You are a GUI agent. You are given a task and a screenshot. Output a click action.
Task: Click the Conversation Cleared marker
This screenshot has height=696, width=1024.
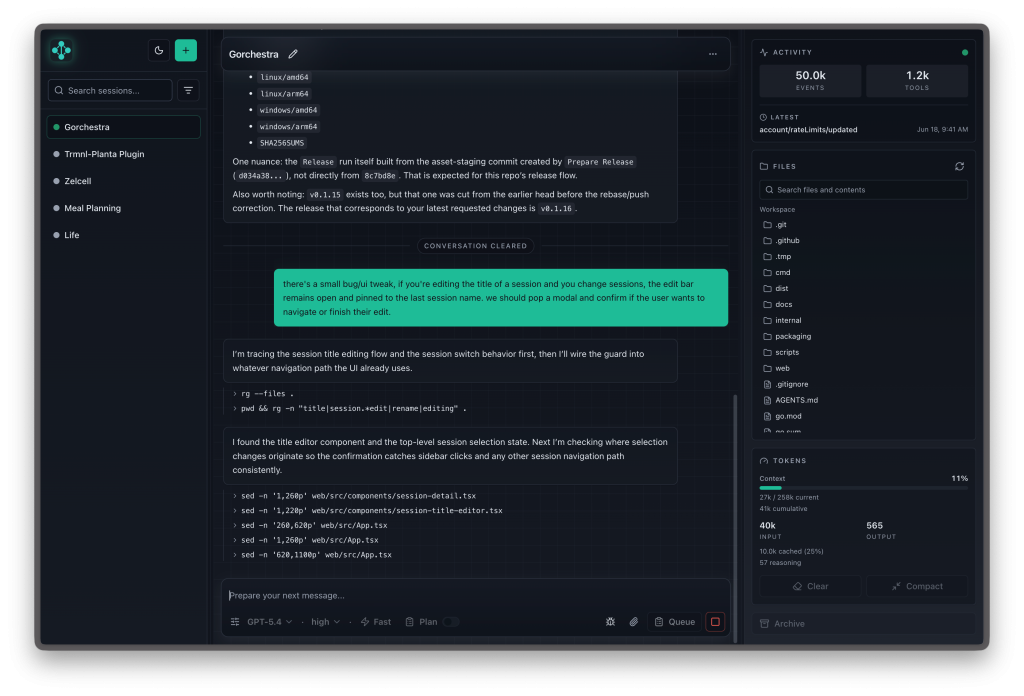click(x=475, y=246)
